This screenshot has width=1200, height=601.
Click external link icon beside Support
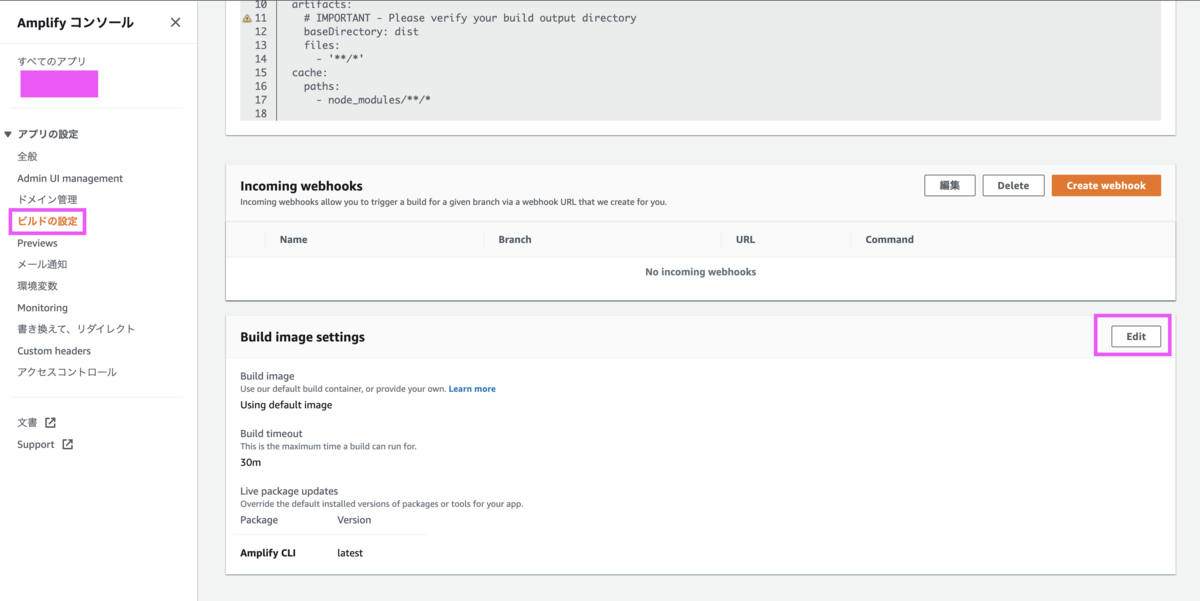pos(68,445)
